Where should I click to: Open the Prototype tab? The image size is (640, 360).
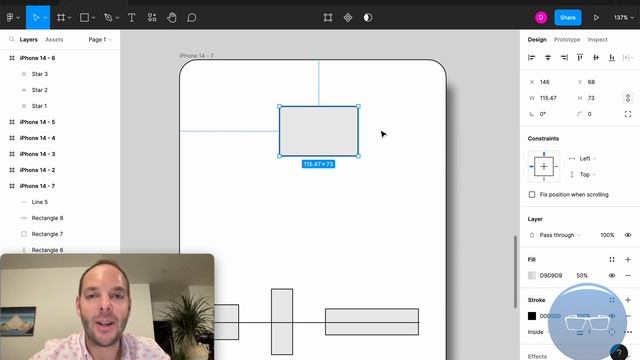567,40
